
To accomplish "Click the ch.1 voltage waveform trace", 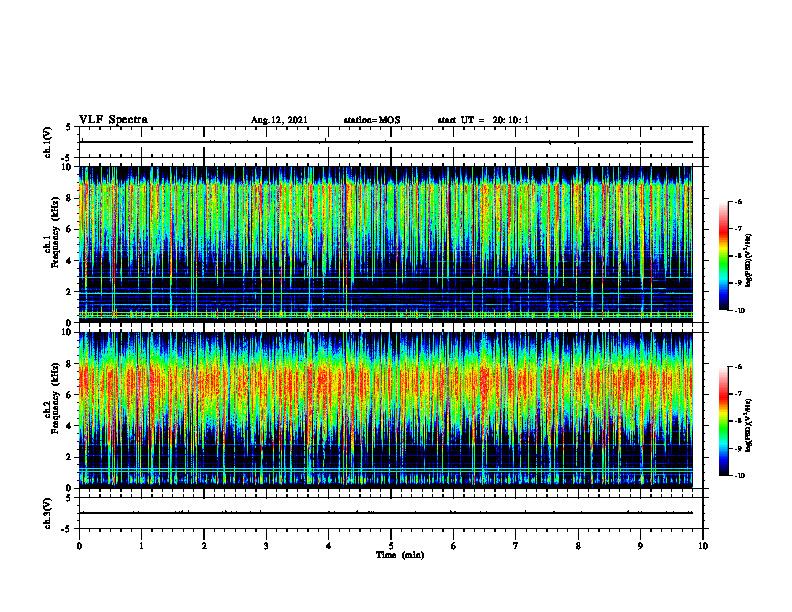I will point(386,142).
